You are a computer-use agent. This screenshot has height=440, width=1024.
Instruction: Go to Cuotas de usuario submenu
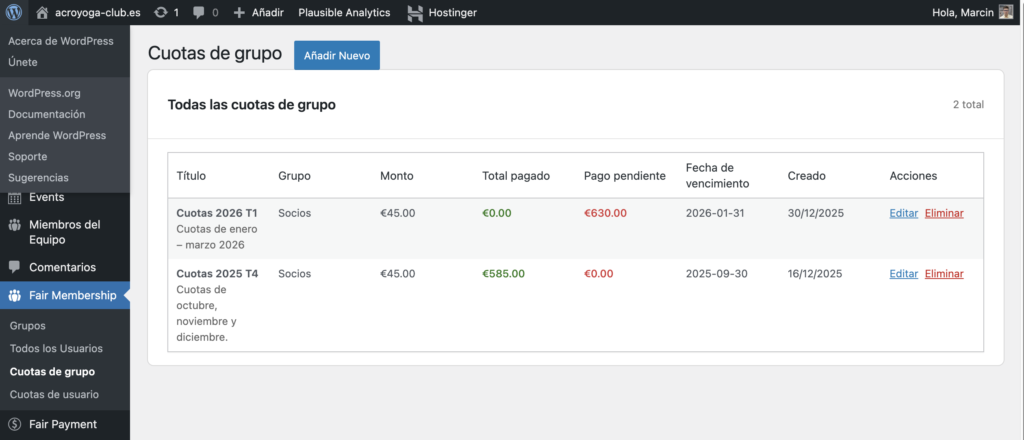(54, 394)
